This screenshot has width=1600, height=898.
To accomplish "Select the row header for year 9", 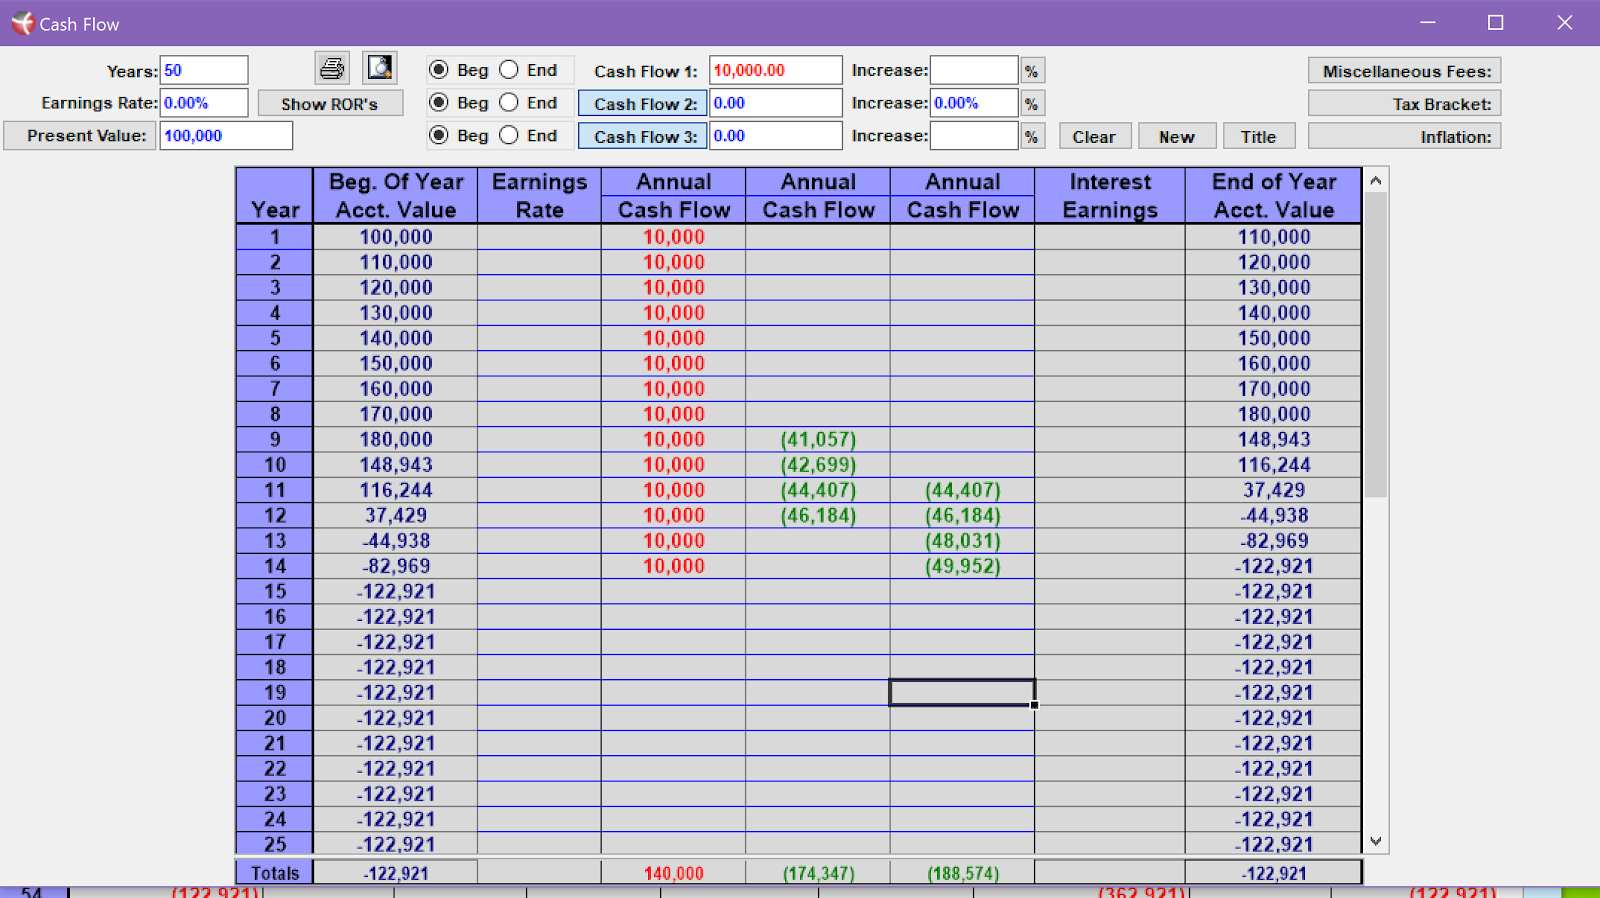I will [275, 440].
